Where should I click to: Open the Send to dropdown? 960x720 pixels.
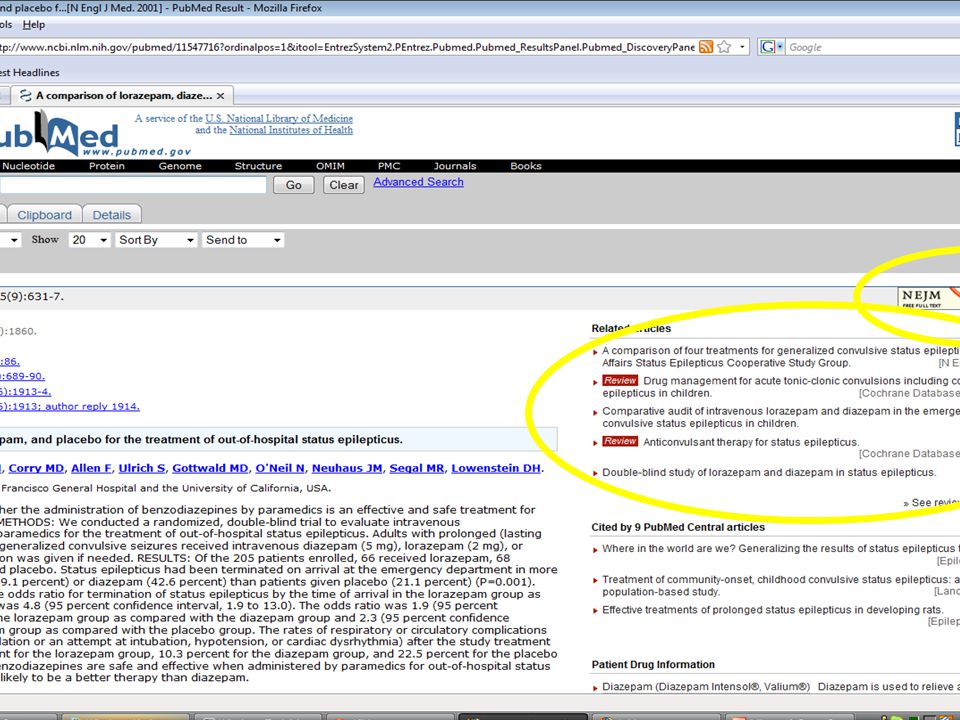(x=243, y=240)
